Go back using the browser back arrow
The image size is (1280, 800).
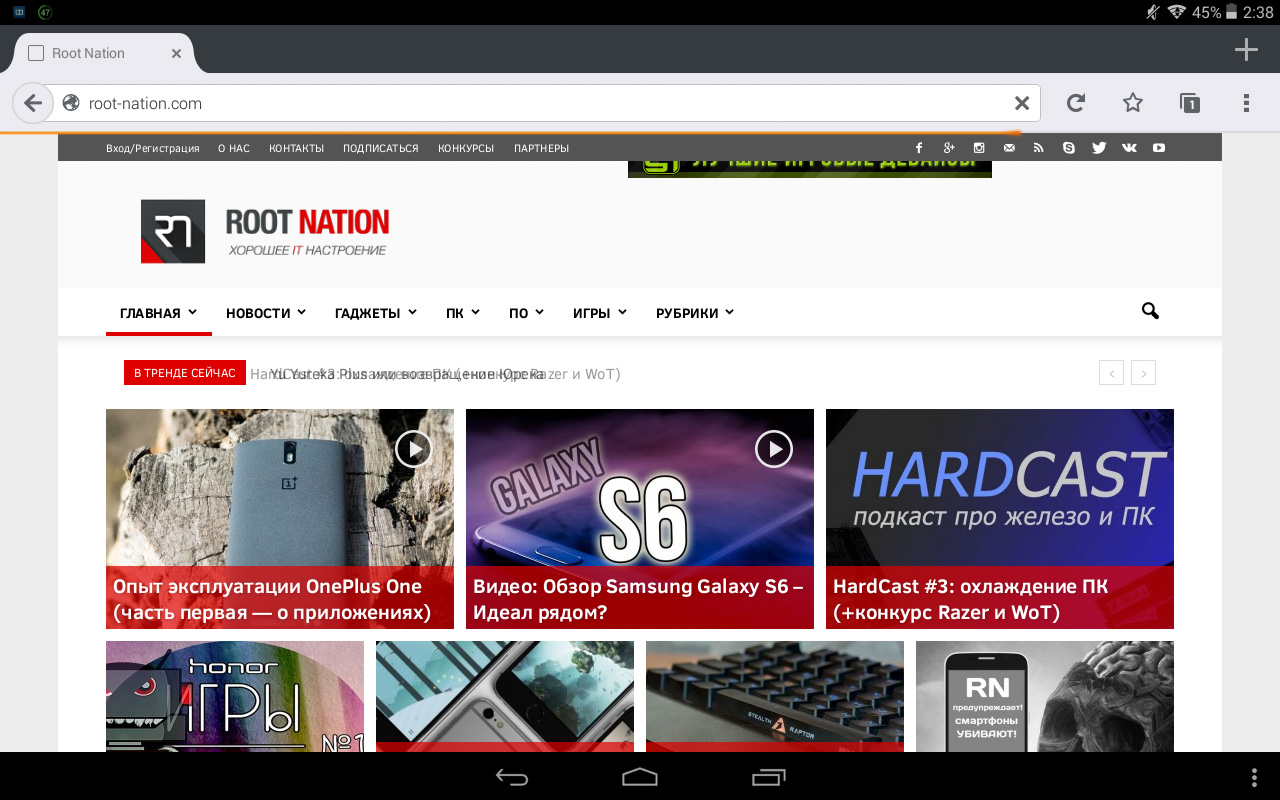click(x=33, y=103)
